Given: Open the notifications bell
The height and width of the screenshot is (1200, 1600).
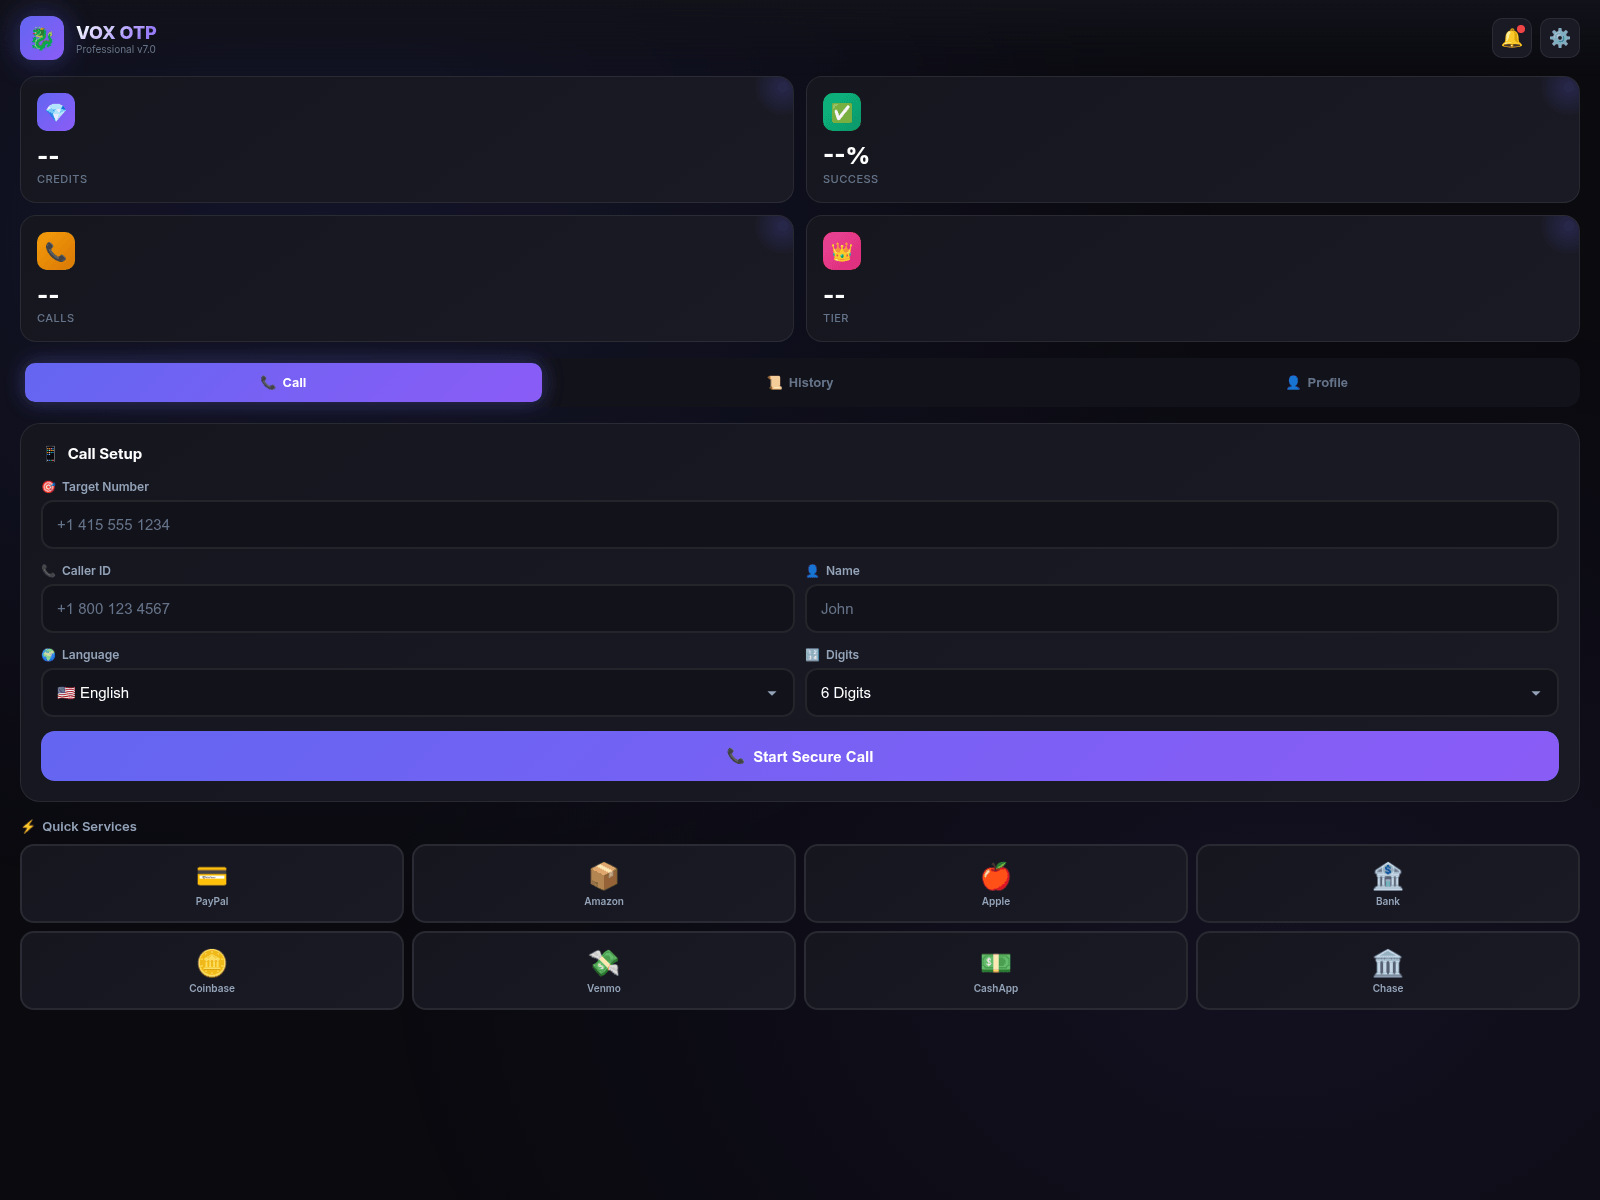Looking at the screenshot, I should click(1512, 38).
